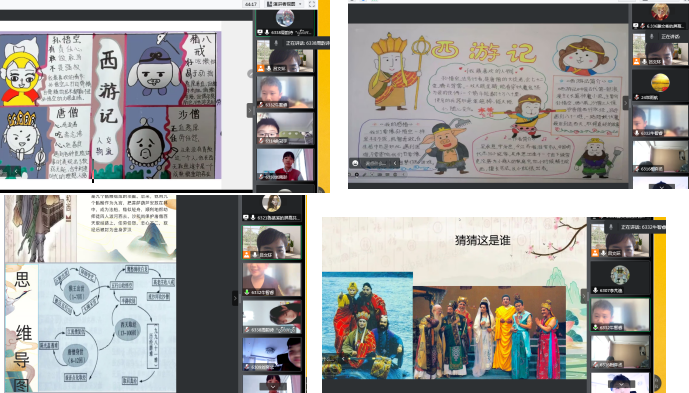Collapse the participant sidebar in top-left meeting
Viewport: 689px width, 393px height.
click(x=250, y=110)
